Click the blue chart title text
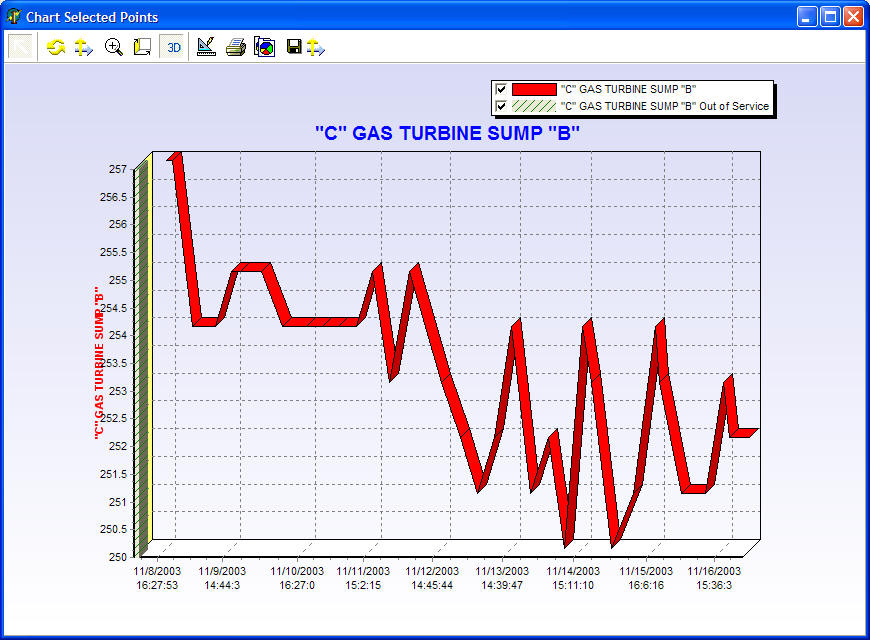 point(447,133)
